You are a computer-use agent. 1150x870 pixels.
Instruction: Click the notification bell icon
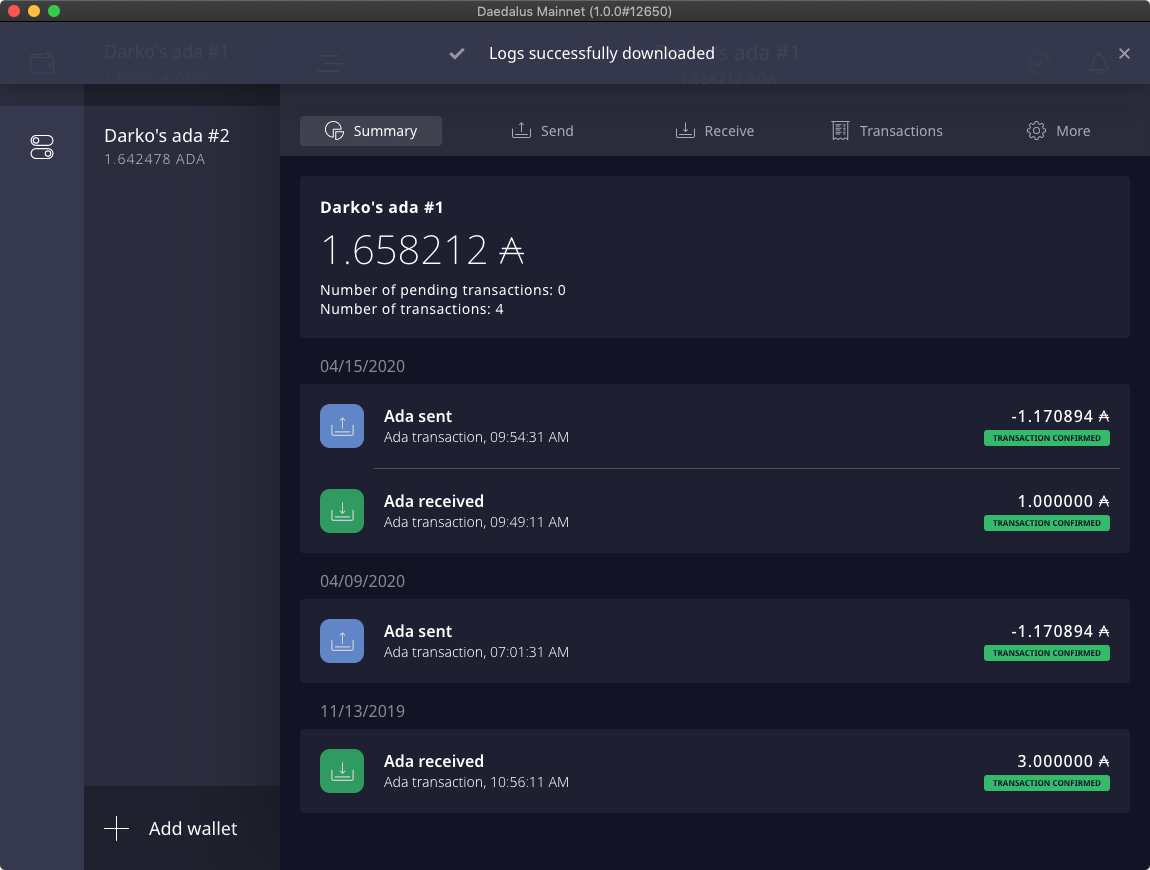point(1098,64)
